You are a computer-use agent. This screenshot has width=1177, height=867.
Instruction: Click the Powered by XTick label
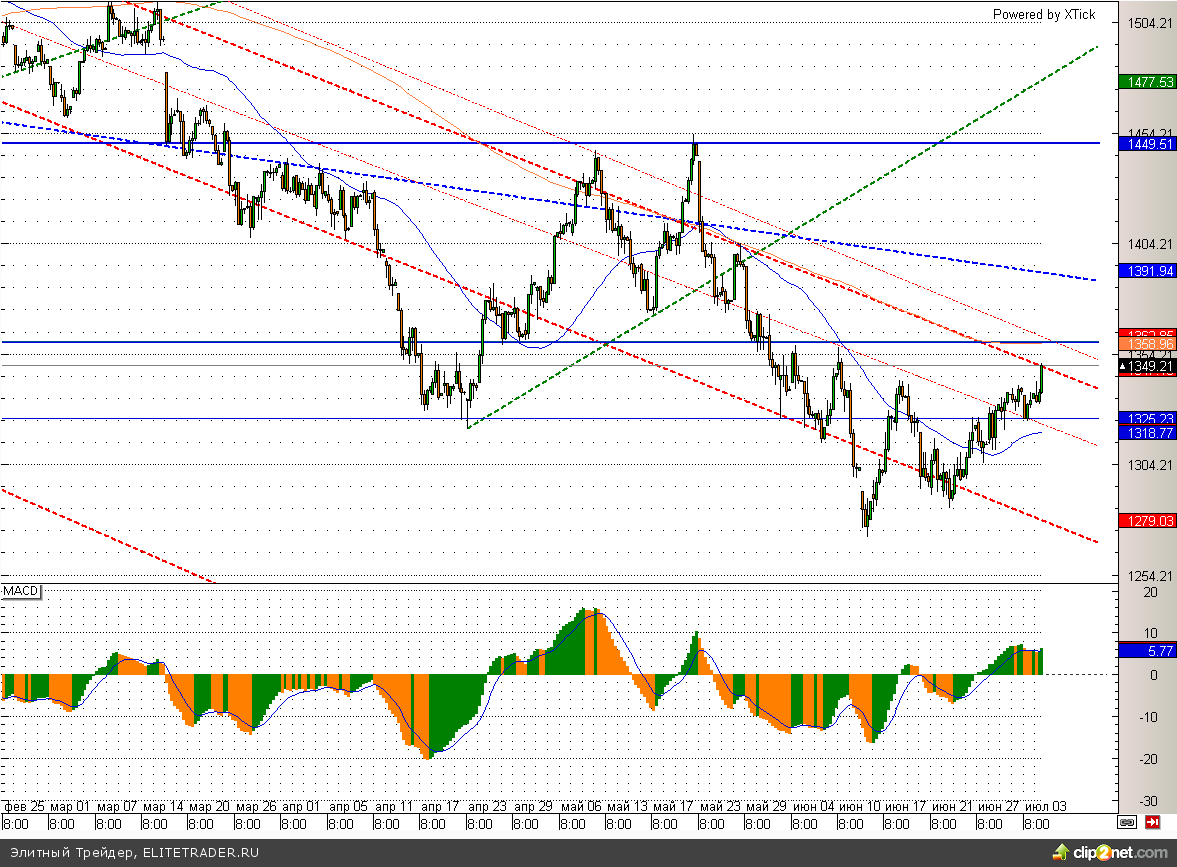click(1043, 14)
